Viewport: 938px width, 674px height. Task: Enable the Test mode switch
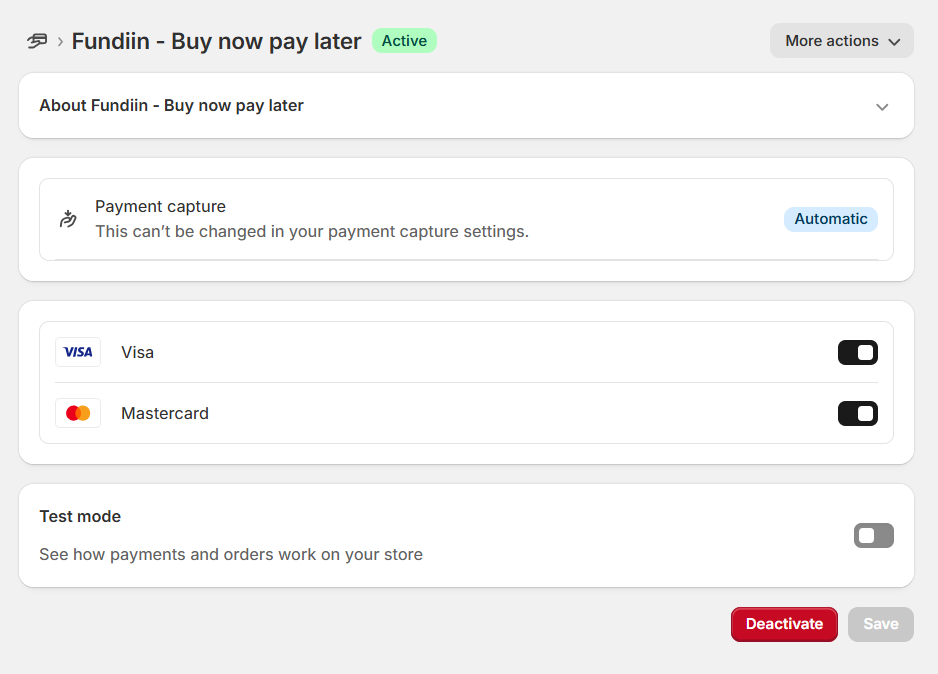873,536
